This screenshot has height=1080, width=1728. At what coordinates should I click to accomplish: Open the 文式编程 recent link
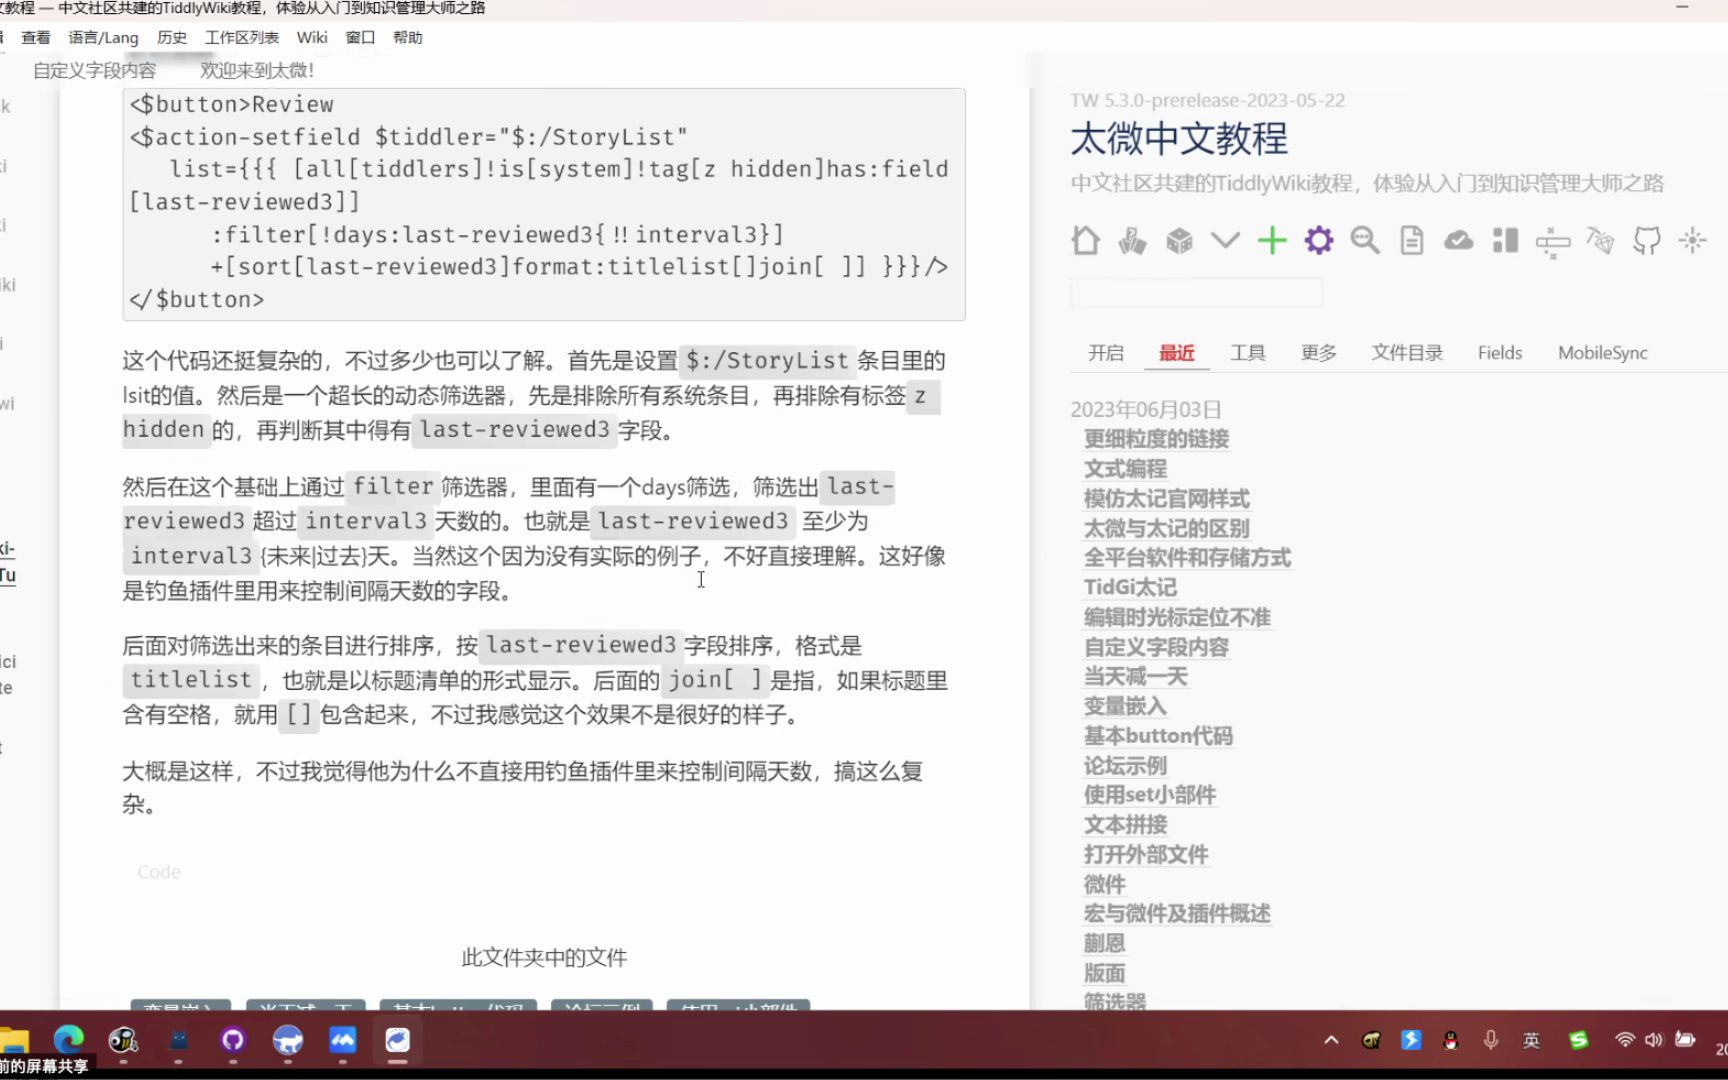(1126, 468)
